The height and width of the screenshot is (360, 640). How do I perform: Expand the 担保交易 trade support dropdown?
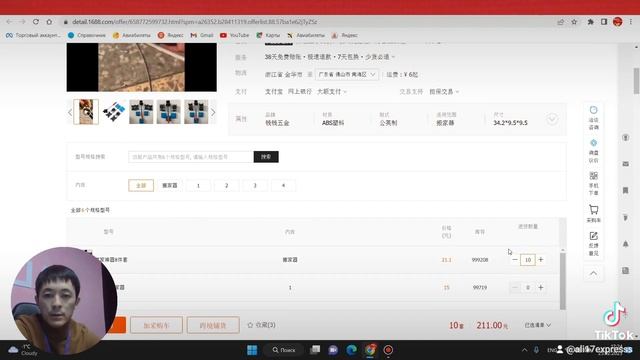click(444, 91)
